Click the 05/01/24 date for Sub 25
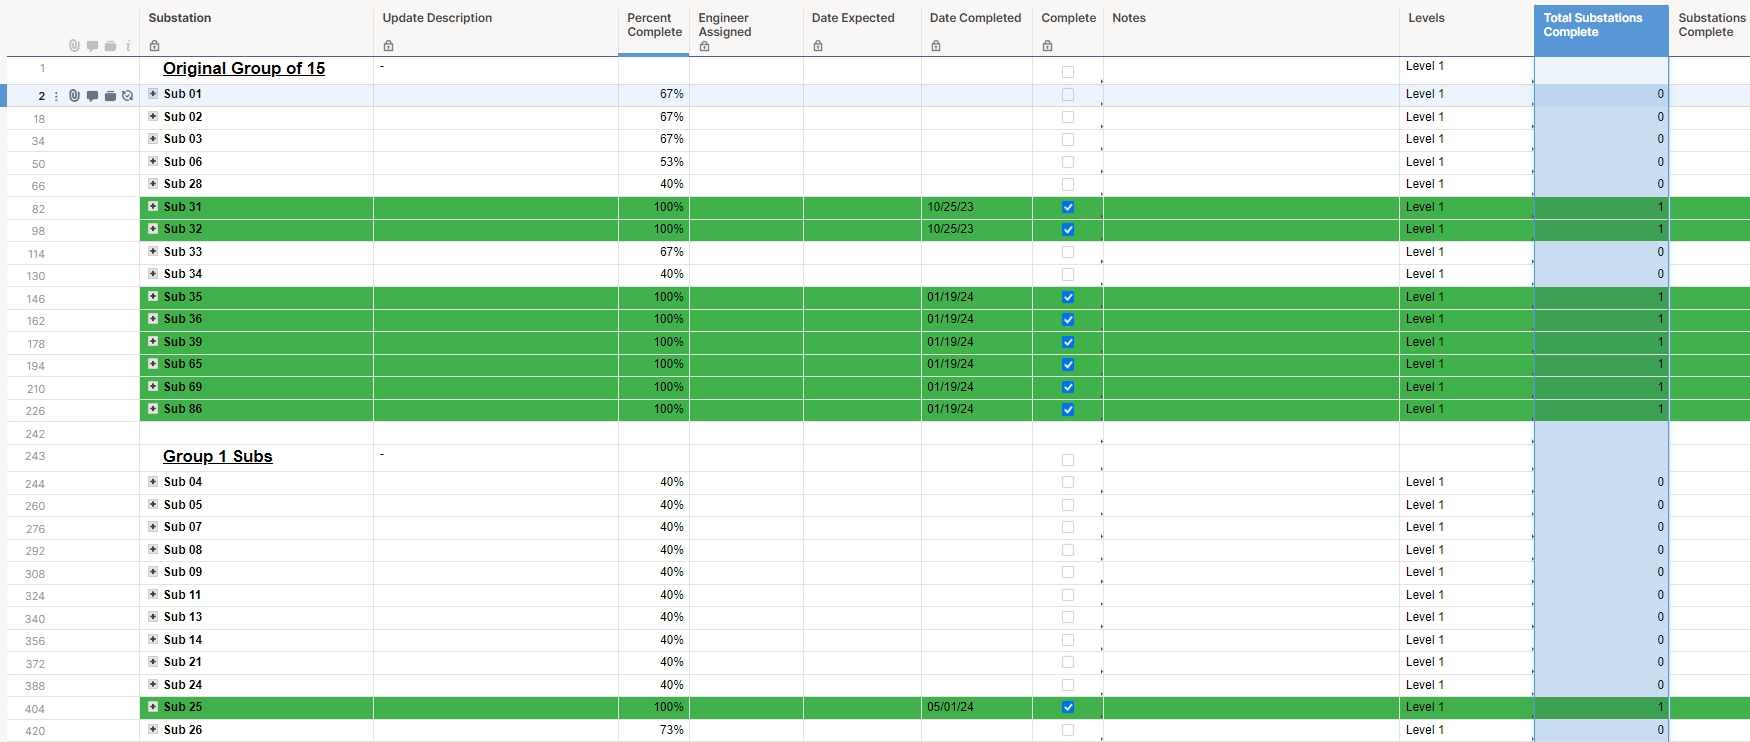 (950, 707)
